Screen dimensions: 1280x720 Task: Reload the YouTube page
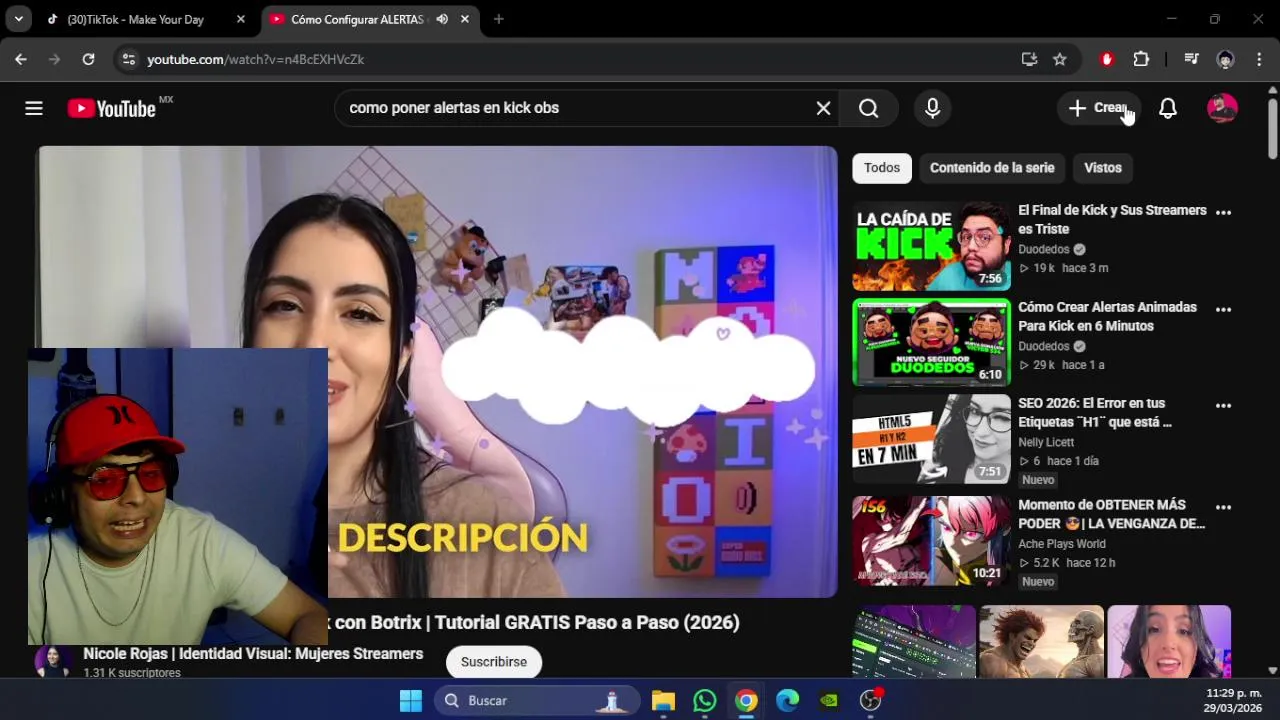pyautogui.click(x=88, y=59)
